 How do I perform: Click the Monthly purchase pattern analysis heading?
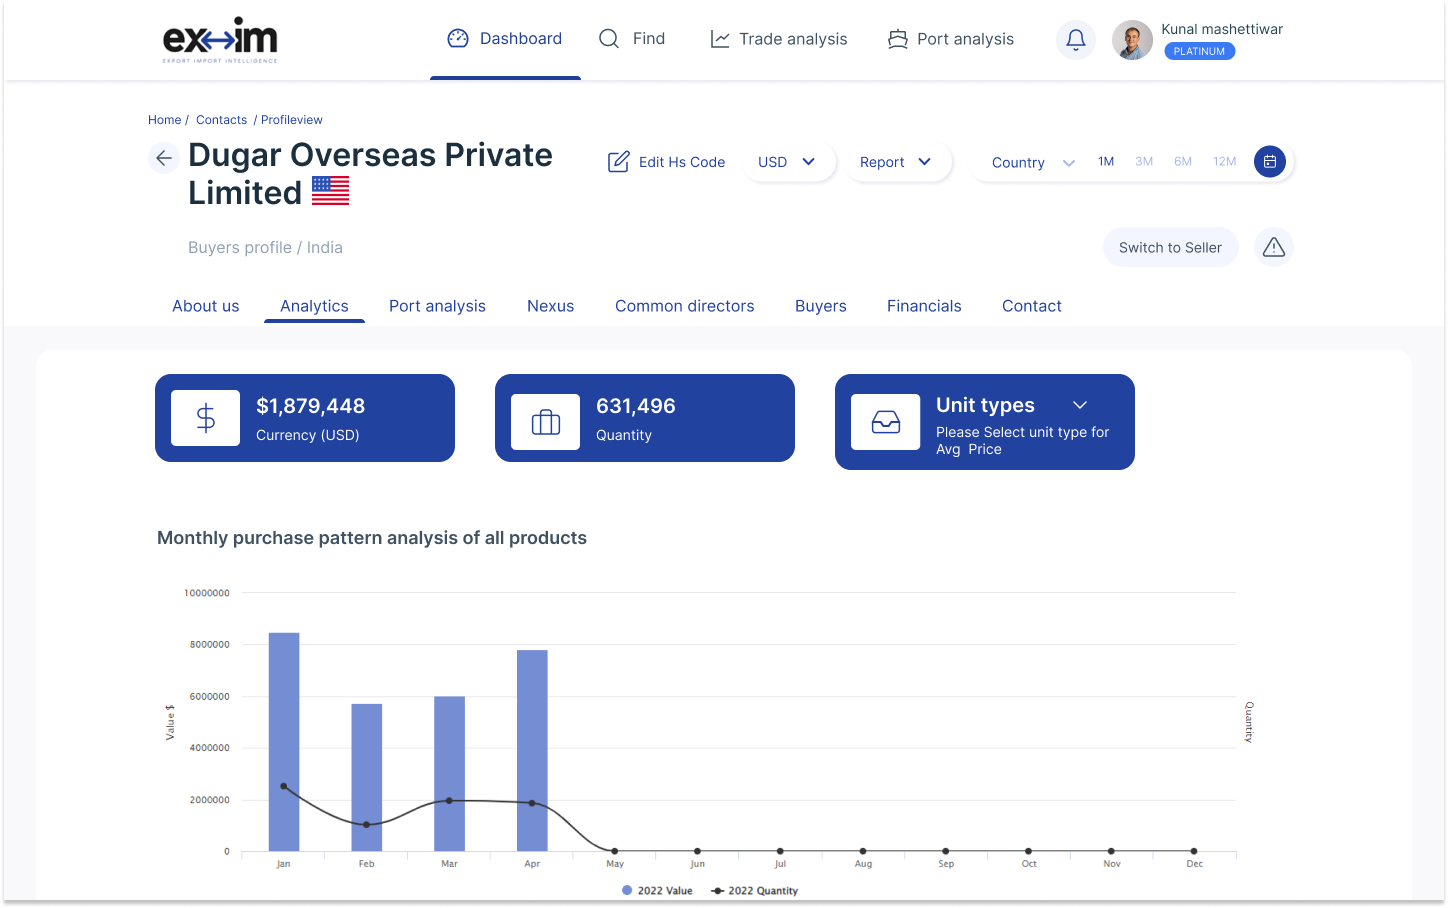372,538
